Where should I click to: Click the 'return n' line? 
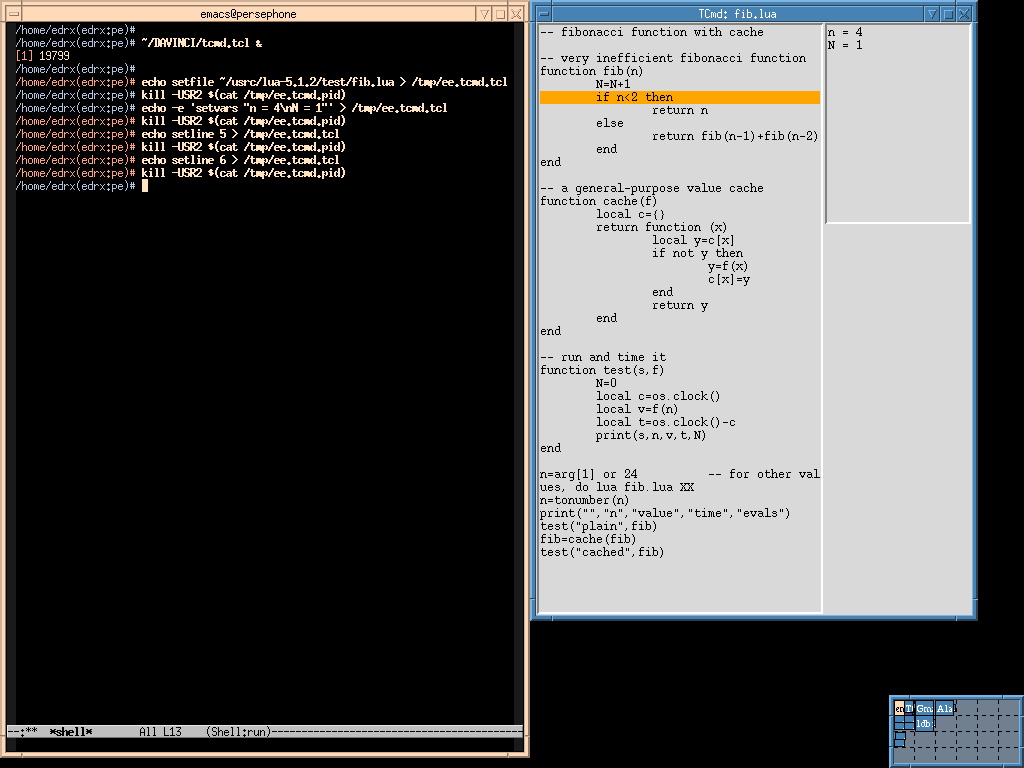click(x=680, y=110)
